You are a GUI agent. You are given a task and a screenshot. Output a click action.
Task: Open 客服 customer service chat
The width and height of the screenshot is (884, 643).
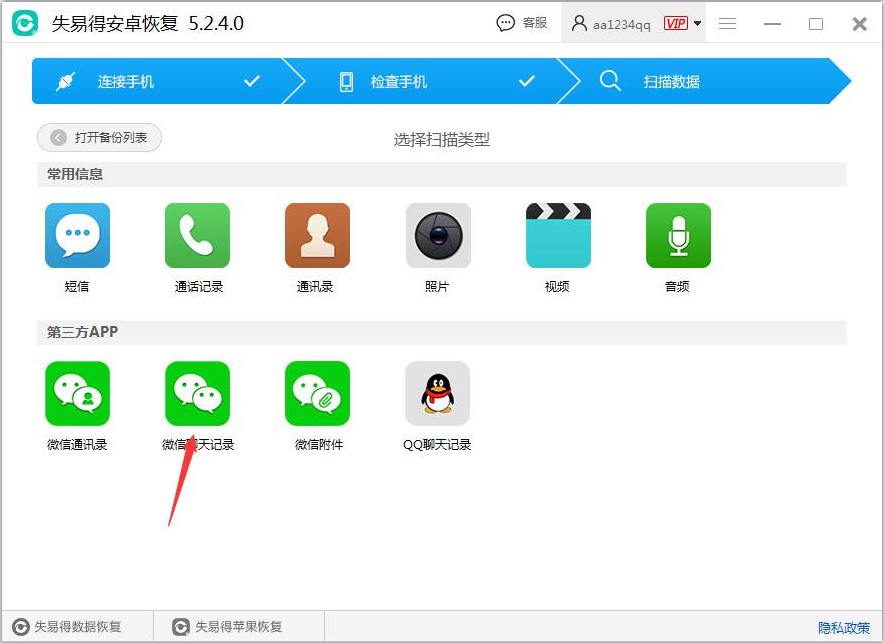point(521,23)
